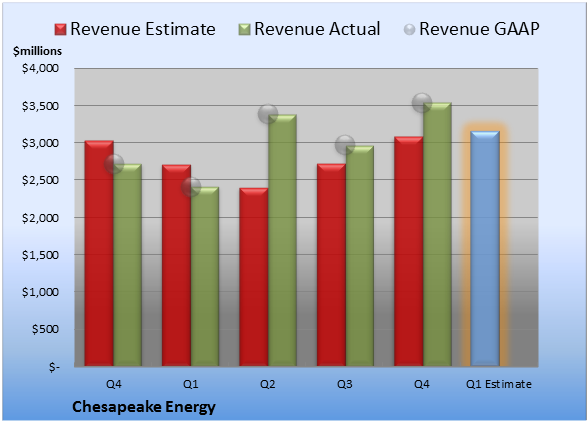Click the 'Q3' x-axis label

click(345, 384)
